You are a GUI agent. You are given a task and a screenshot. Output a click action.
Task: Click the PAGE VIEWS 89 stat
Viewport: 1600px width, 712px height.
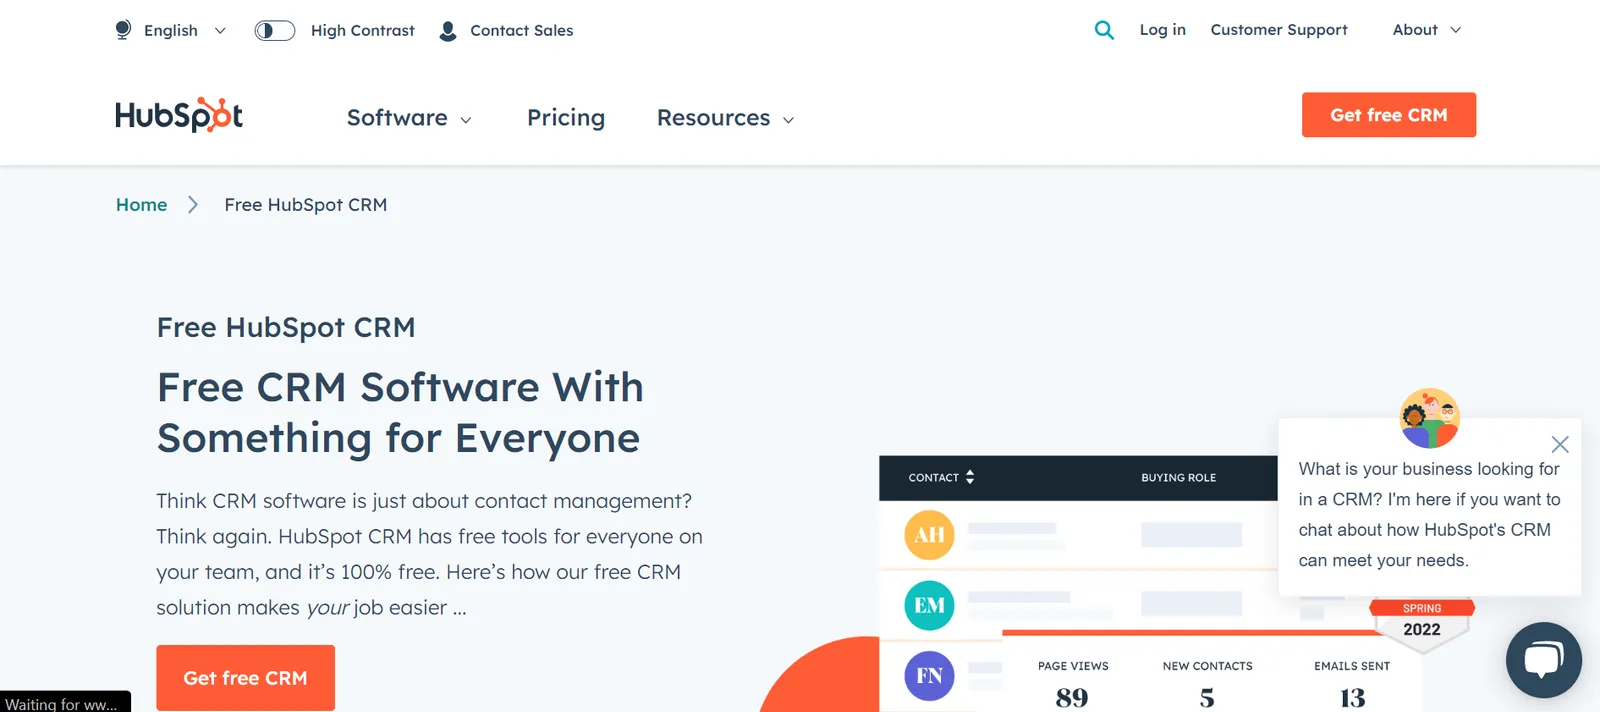pos(1073,684)
